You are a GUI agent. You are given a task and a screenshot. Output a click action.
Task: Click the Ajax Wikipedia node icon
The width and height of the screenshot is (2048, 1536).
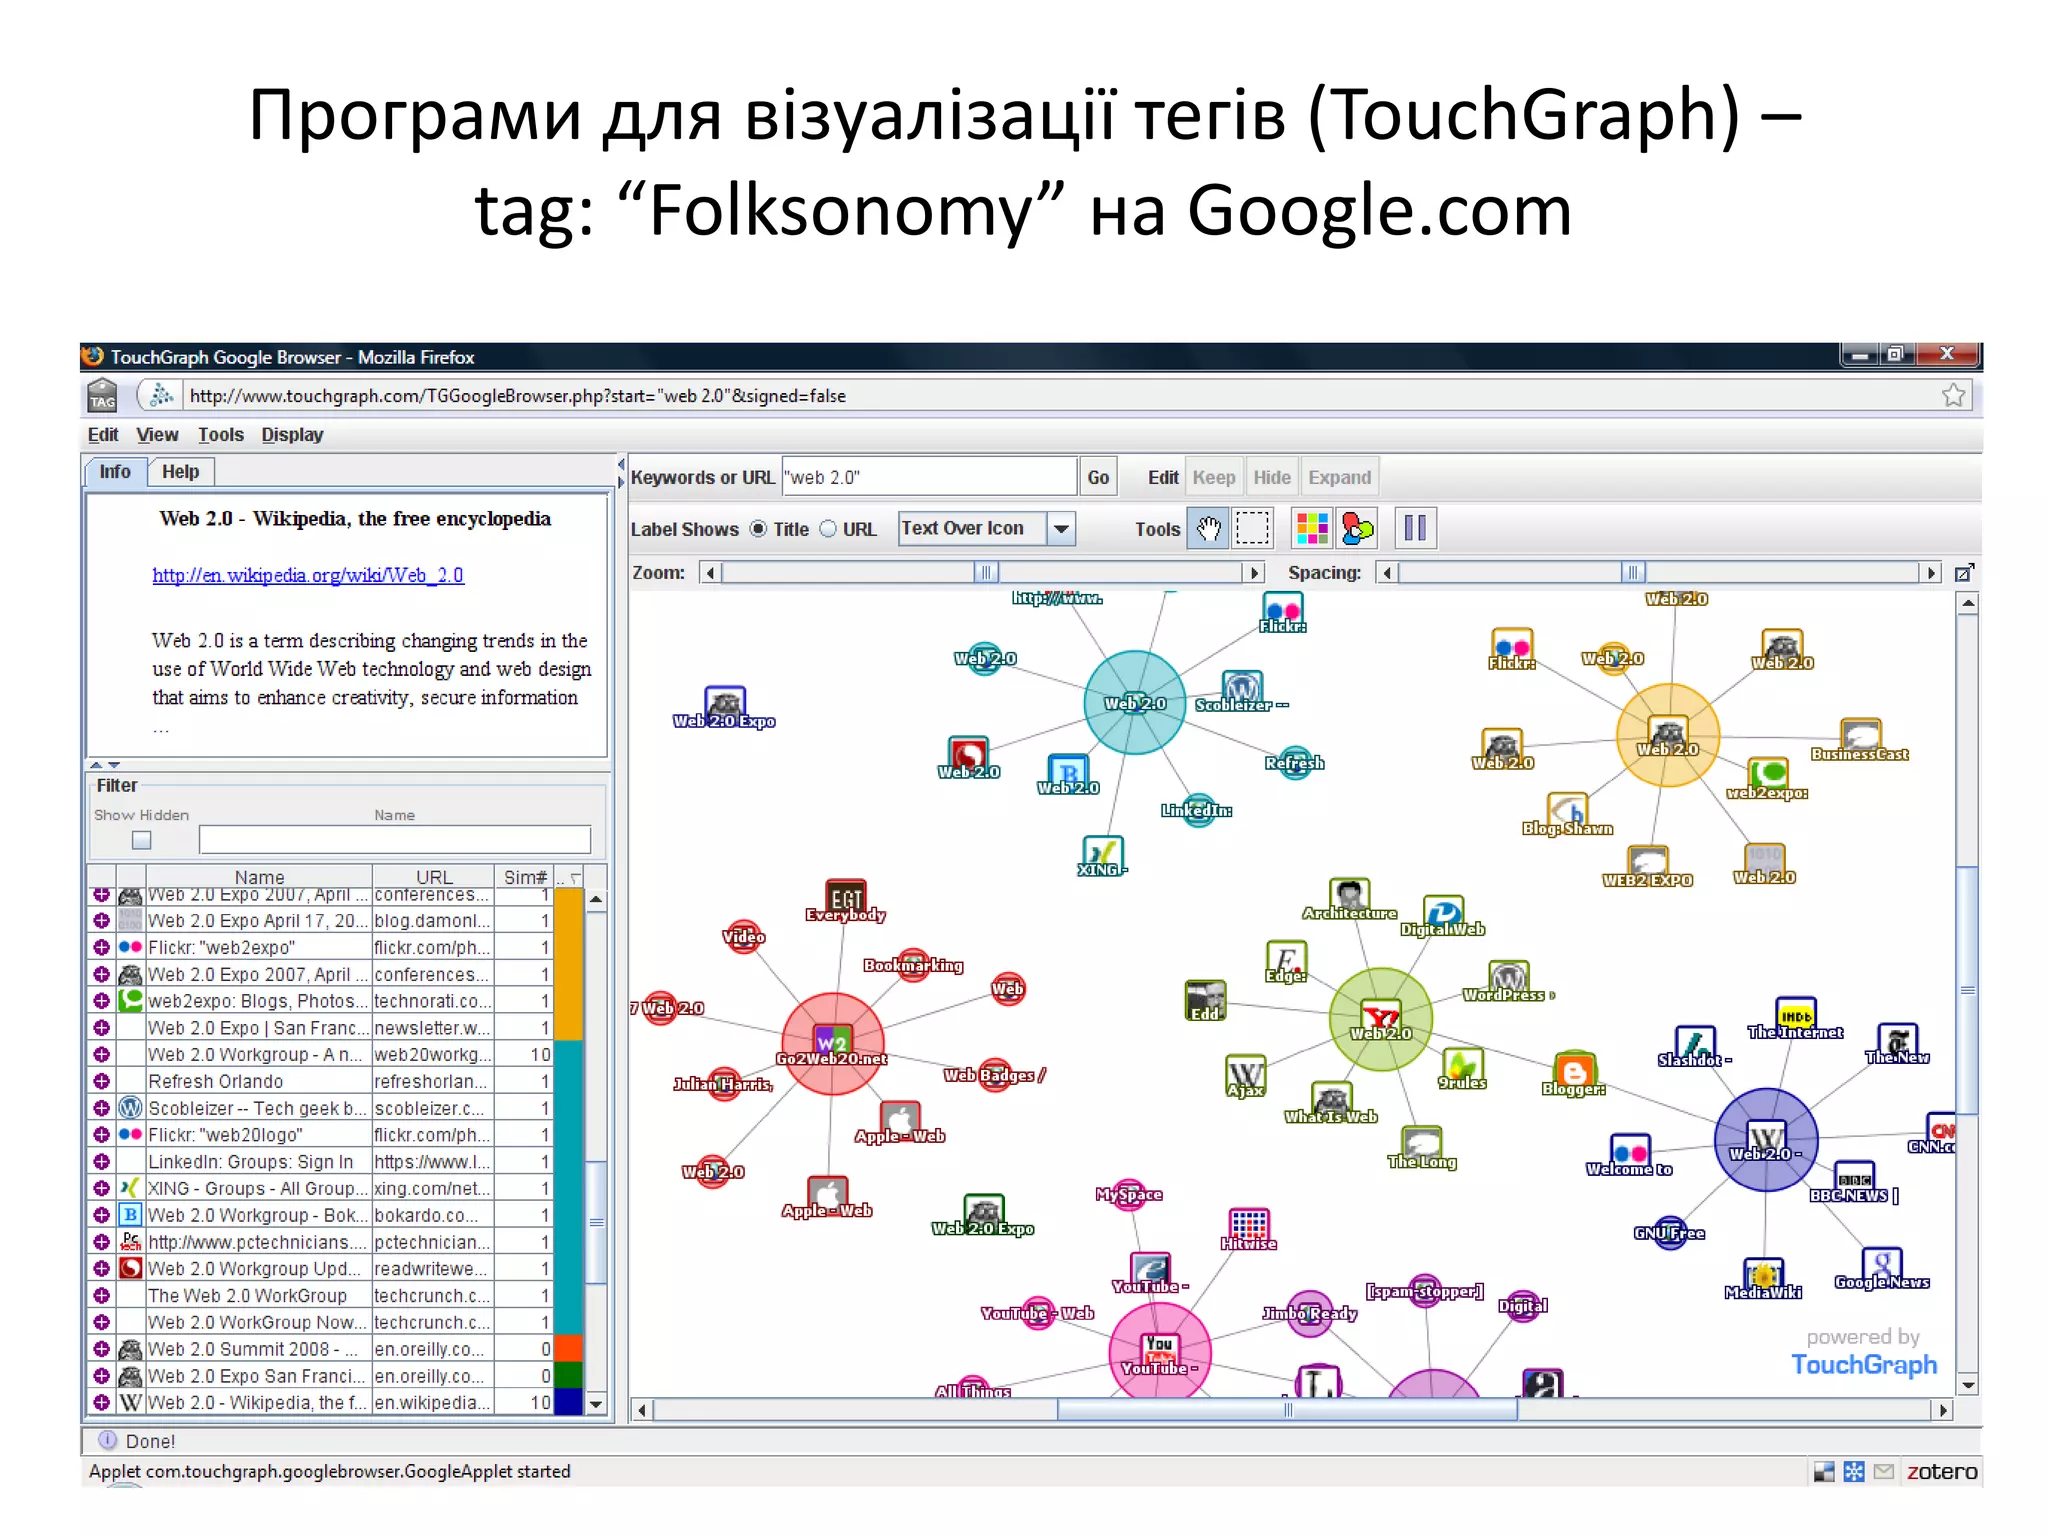coord(1246,1074)
